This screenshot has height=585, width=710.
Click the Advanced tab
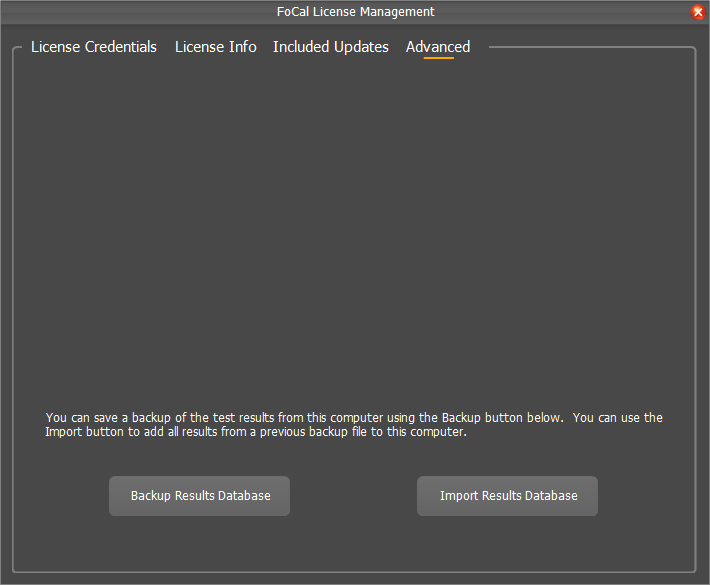click(438, 47)
